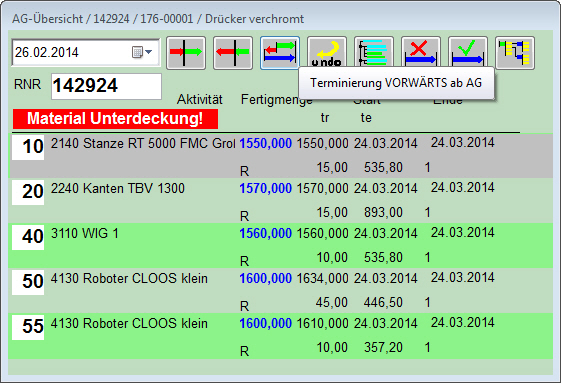
Task: Click 4130 Roboter CLOOS klein in row 55
Action: click(x=129, y=324)
